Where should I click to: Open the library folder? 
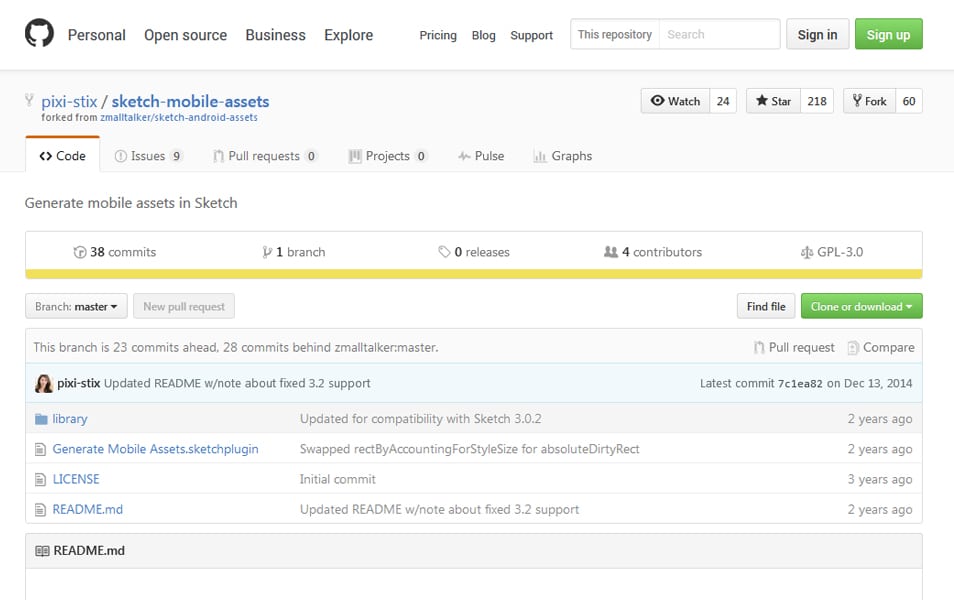click(x=70, y=419)
